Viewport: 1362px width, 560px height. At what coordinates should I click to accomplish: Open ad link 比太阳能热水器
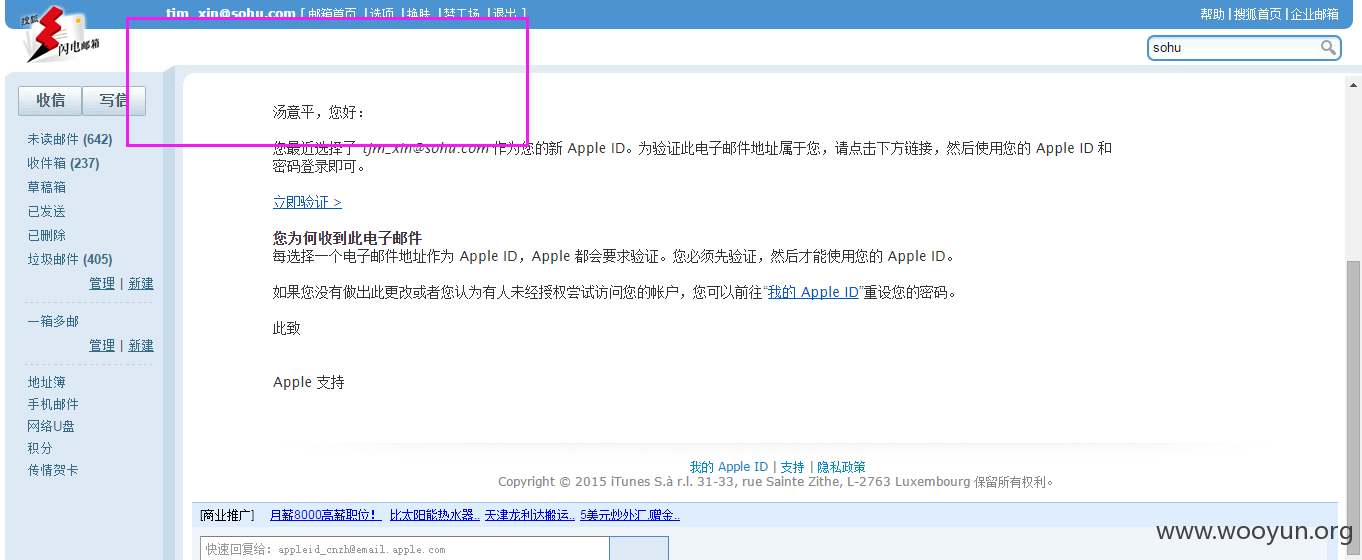click(x=434, y=515)
